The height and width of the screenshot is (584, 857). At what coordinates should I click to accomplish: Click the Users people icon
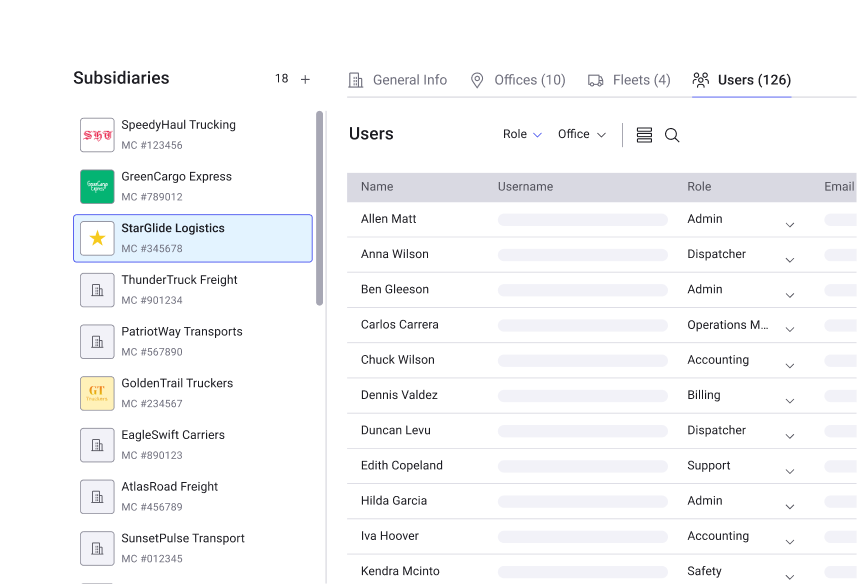point(701,80)
